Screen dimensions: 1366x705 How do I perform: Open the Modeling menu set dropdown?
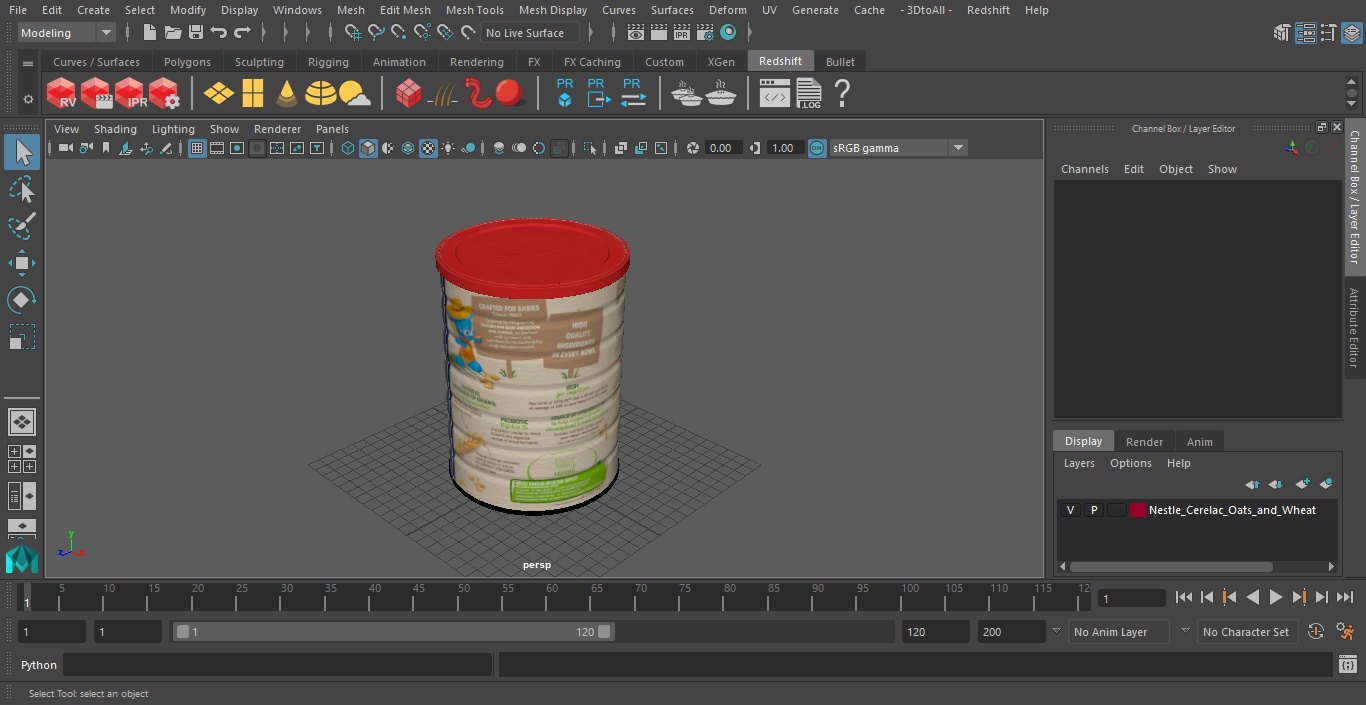tap(67, 33)
